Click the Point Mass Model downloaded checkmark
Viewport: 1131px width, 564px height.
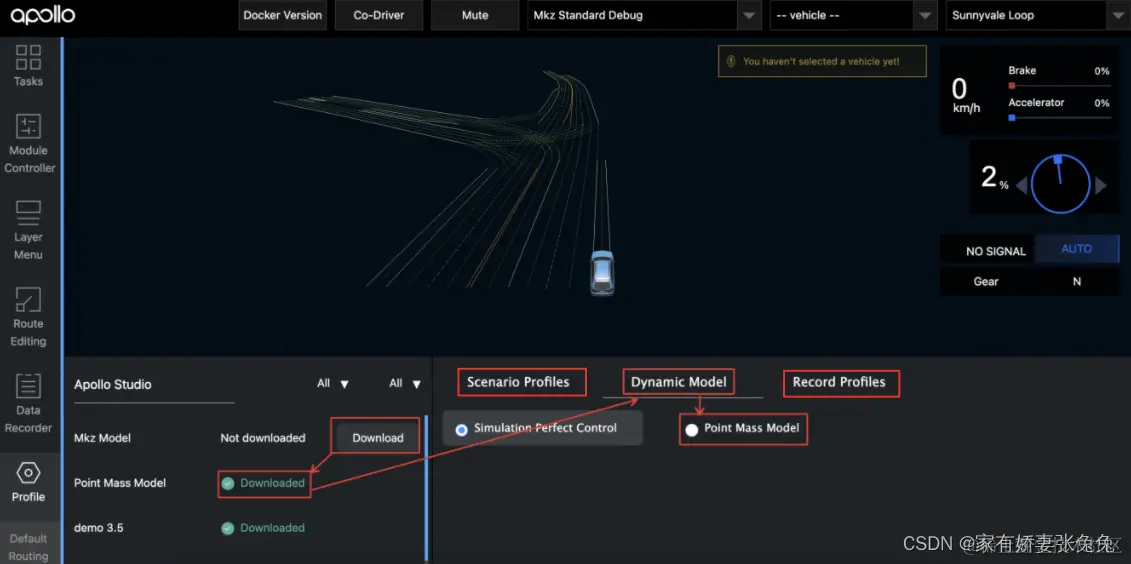(228, 483)
